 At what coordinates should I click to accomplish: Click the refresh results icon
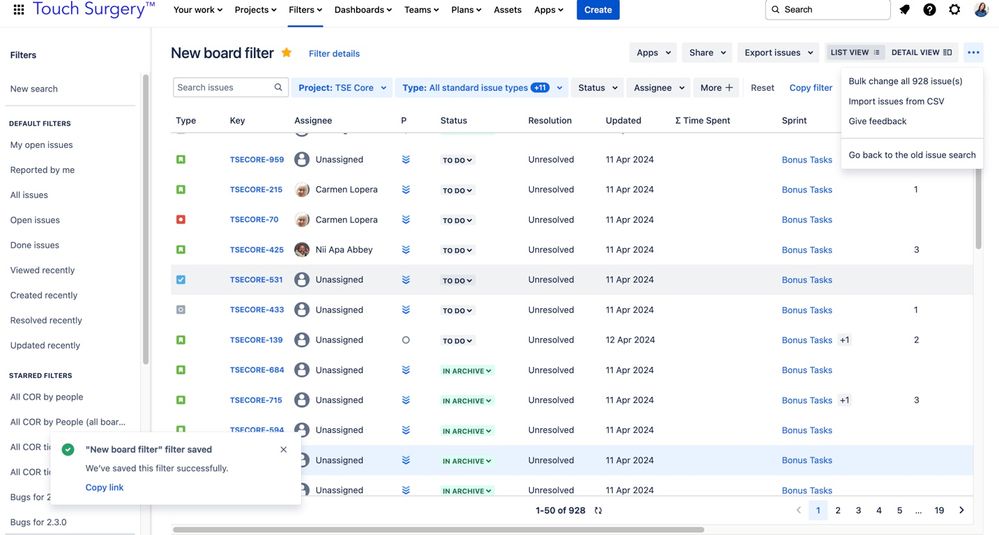click(598, 510)
